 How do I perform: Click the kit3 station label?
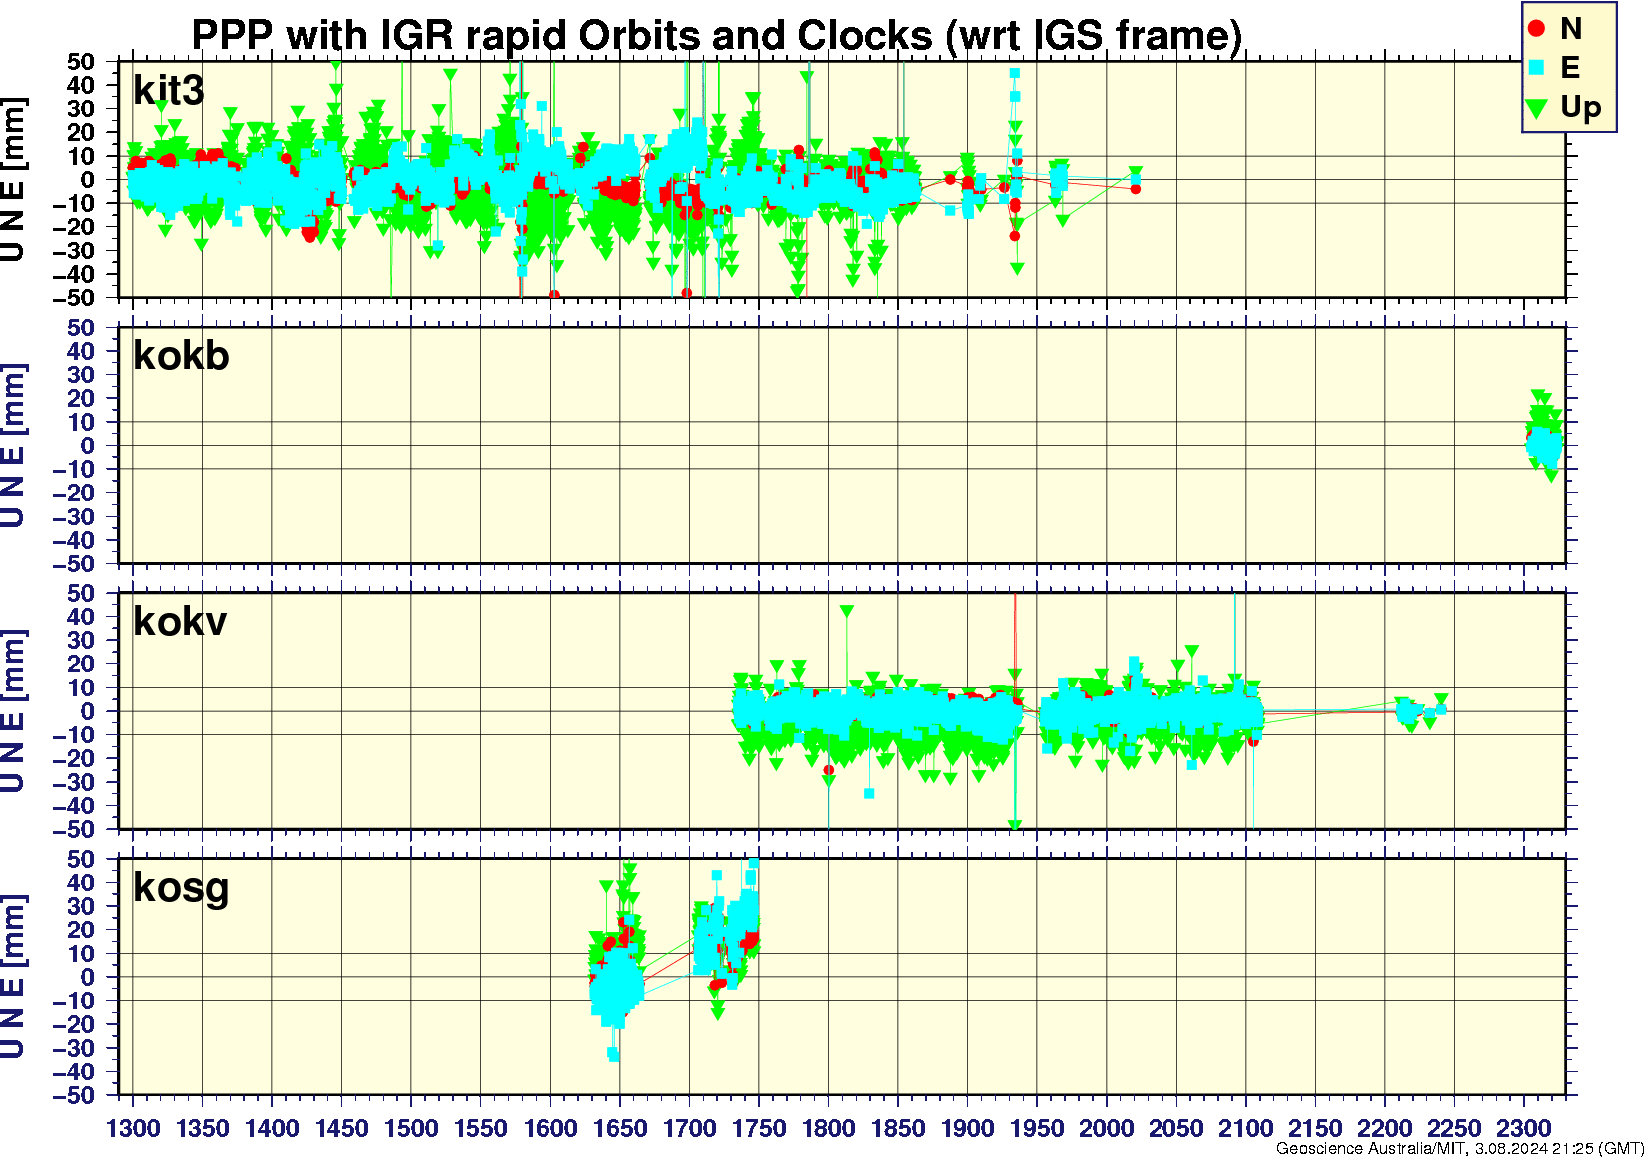click(168, 90)
